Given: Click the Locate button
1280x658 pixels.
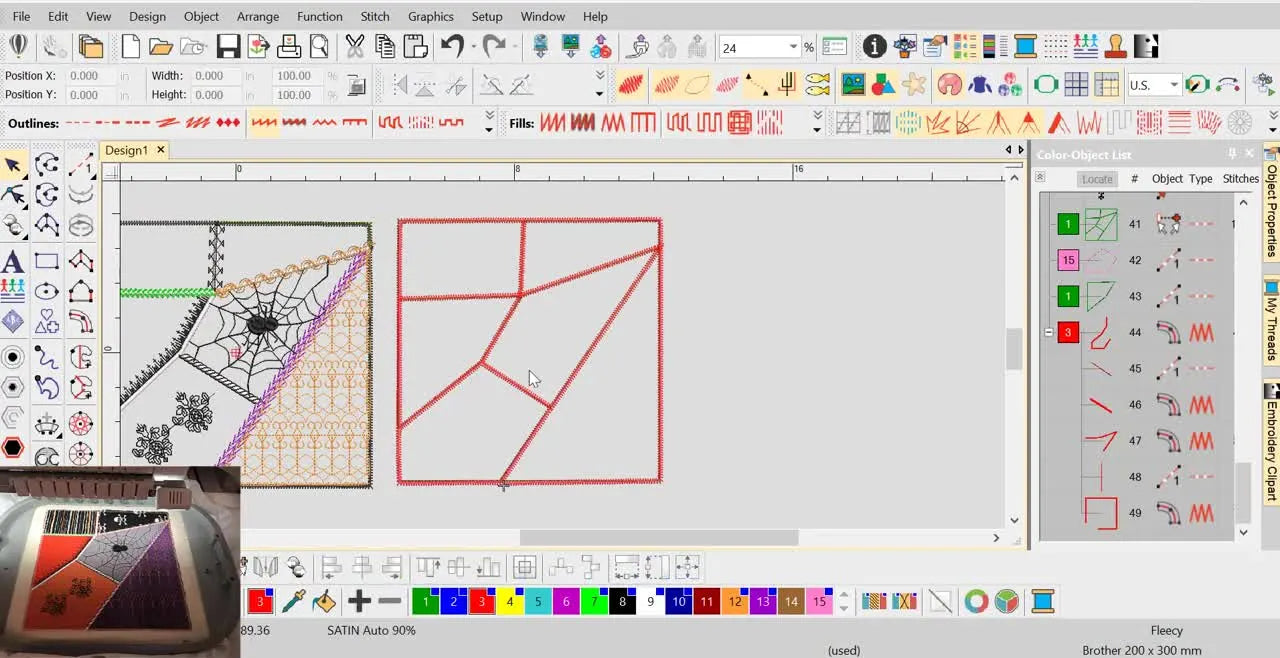Looking at the screenshot, I should point(1097,179).
